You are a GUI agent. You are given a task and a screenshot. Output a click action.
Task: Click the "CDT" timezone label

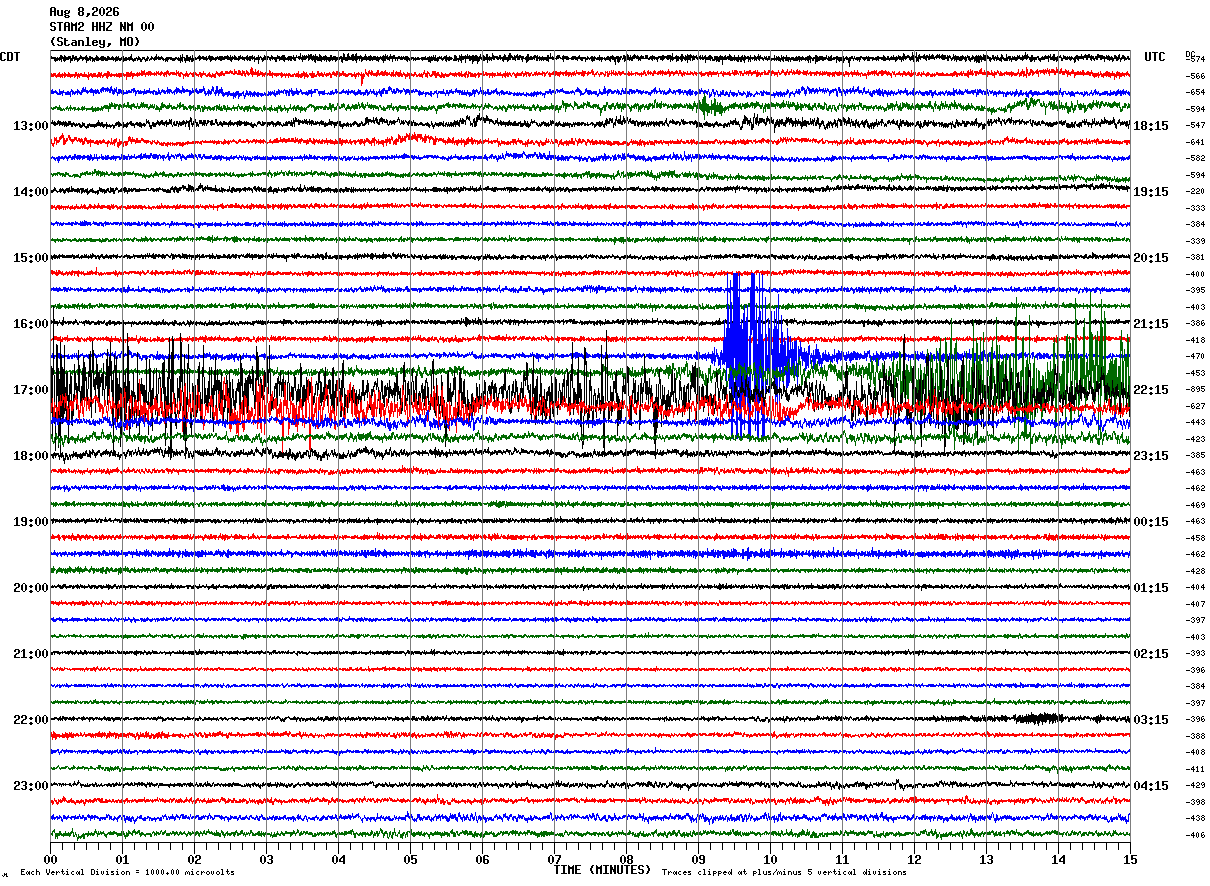(10, 57)
